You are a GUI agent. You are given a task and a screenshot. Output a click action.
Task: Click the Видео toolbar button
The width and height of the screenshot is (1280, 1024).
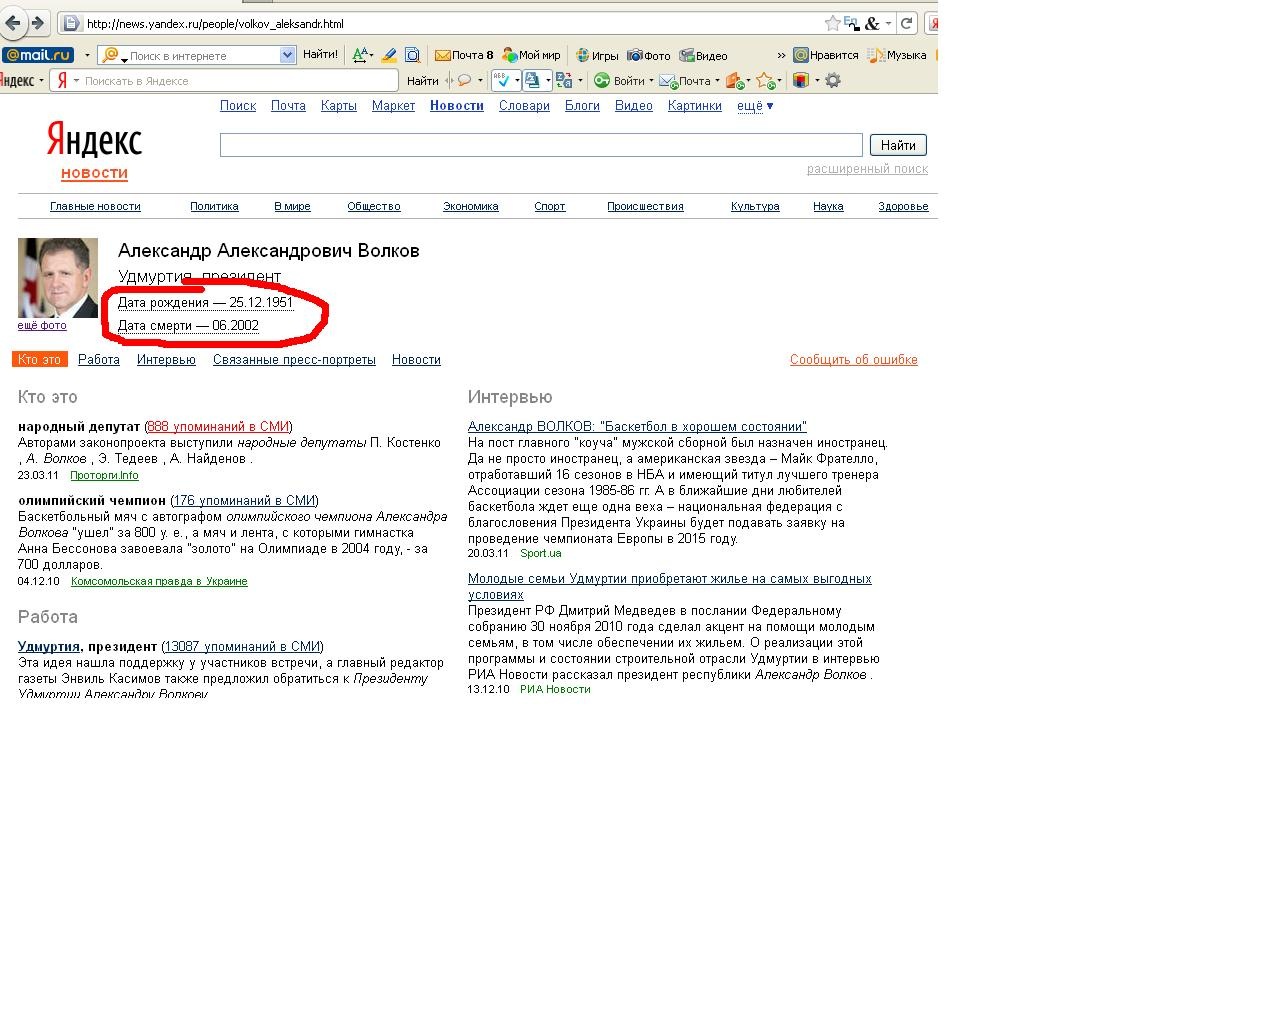pyautogui.click(x=703, y=55)
